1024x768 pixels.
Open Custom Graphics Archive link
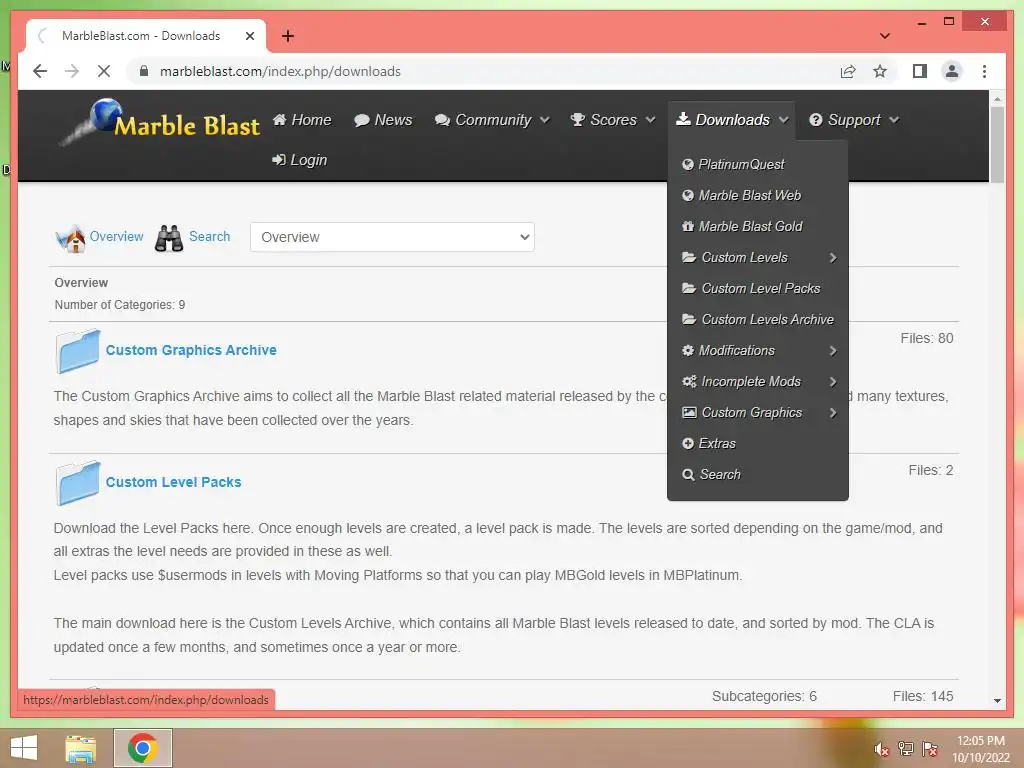(191, 350)
